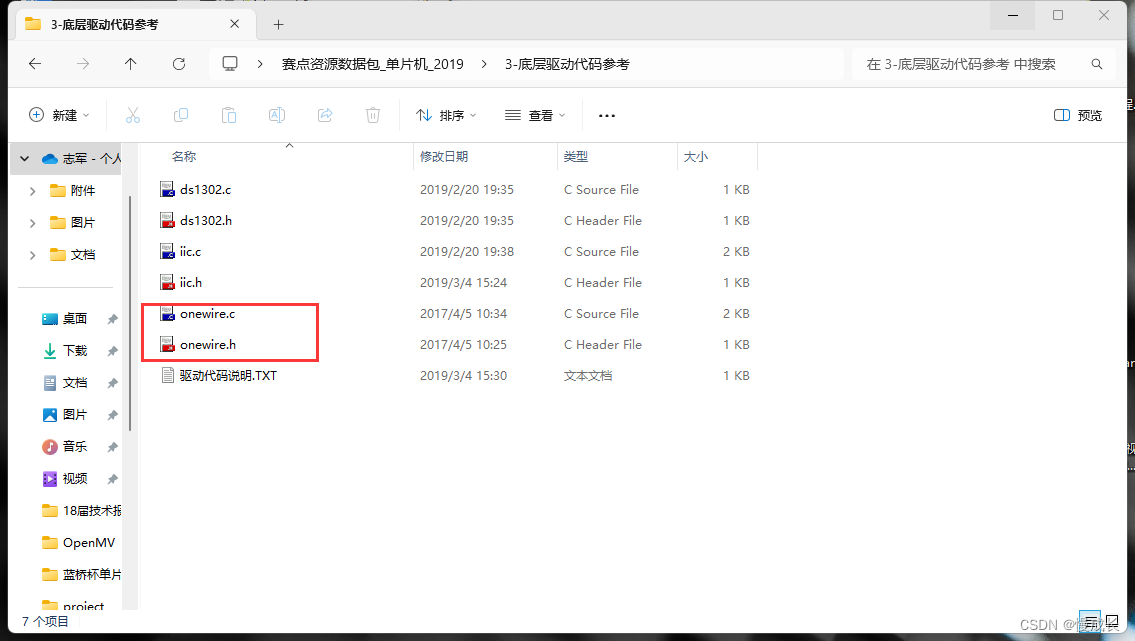Expand breadcrumb chevron after This PC icon
Image resolution: width=1135 pixels, height=641 pixels.
pos(260,64)
